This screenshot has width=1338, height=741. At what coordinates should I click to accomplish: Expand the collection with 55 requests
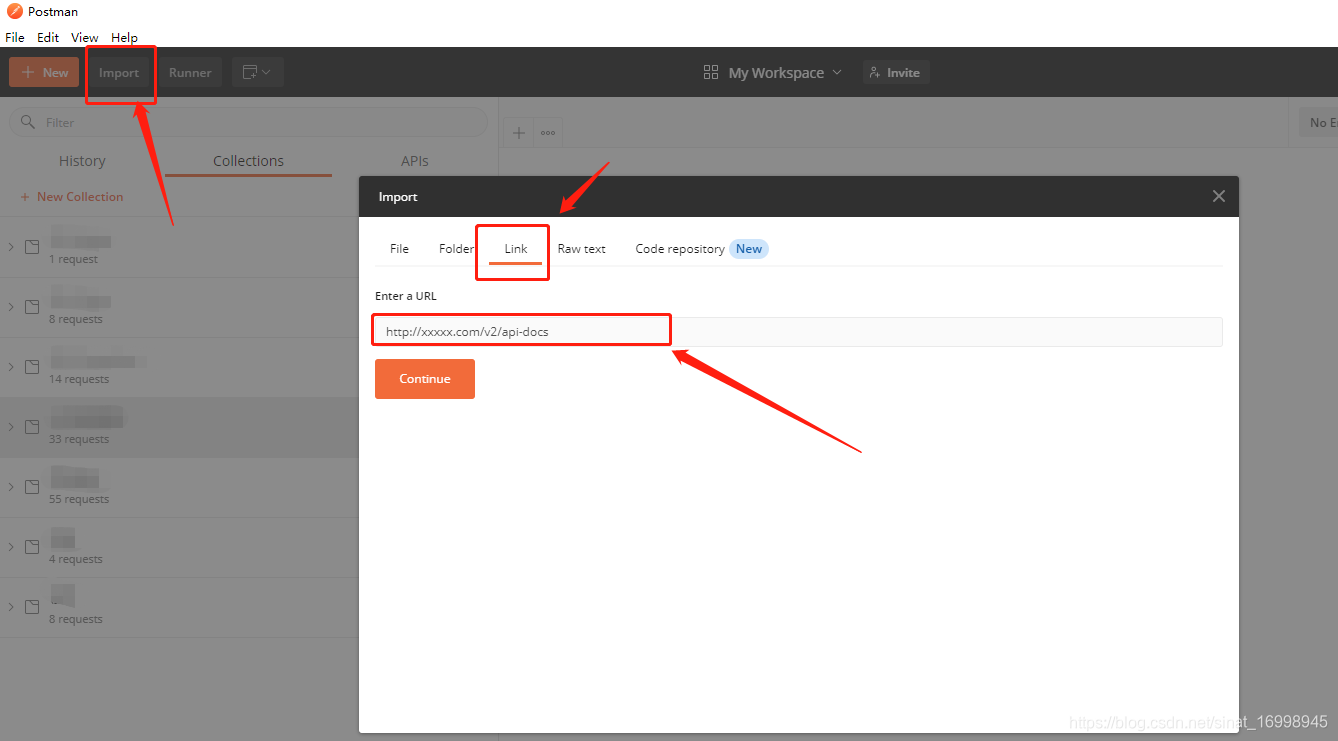(11, 487)
